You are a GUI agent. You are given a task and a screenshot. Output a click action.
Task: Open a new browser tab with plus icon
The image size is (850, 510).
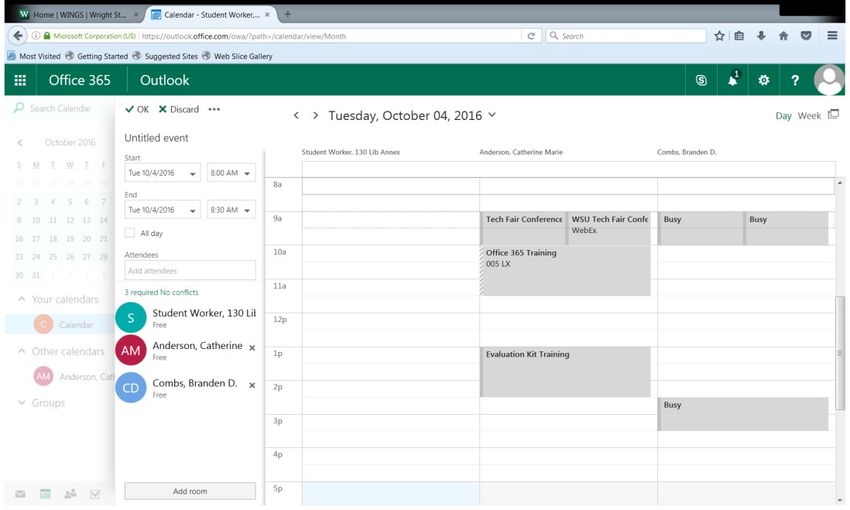point(288,14)
